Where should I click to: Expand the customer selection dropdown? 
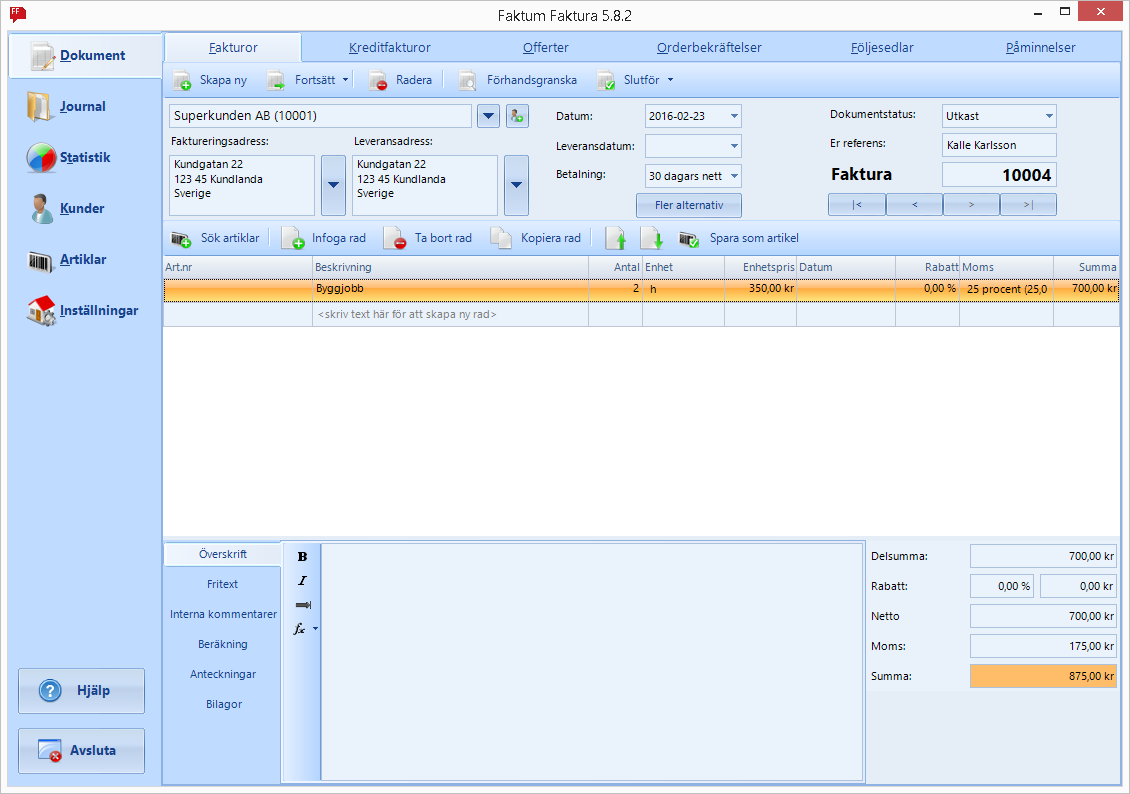tap(488, 115)
